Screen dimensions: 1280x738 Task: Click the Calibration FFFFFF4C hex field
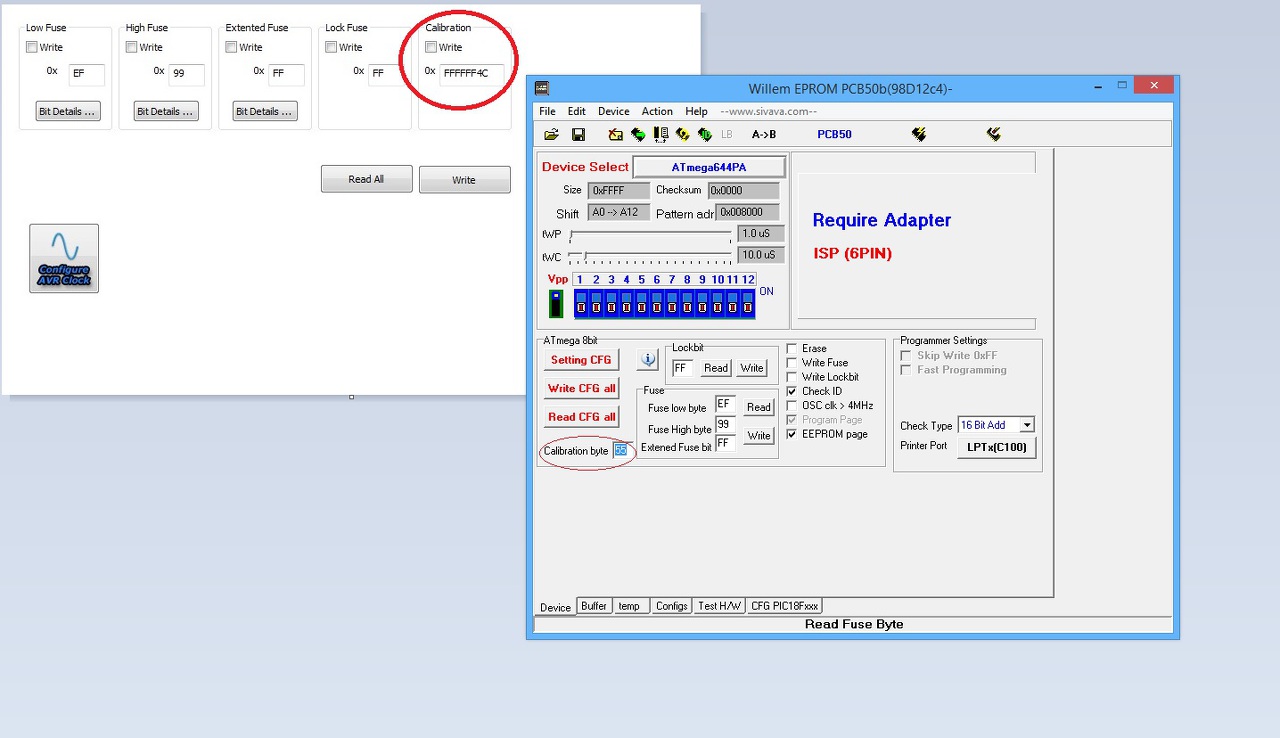(x=472, y=74)
